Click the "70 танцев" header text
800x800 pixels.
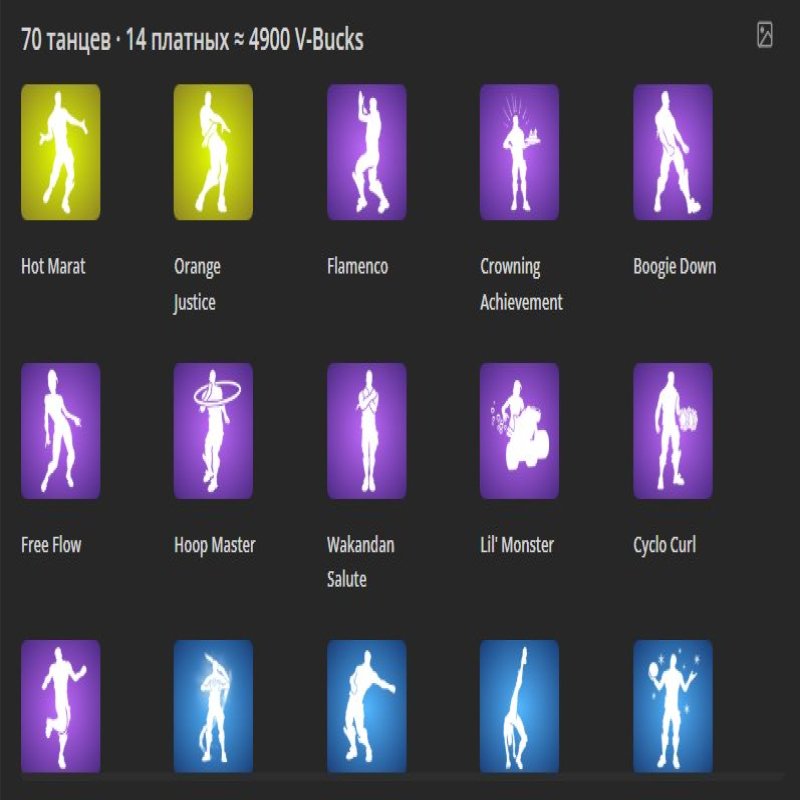click(x=66, y=40)
